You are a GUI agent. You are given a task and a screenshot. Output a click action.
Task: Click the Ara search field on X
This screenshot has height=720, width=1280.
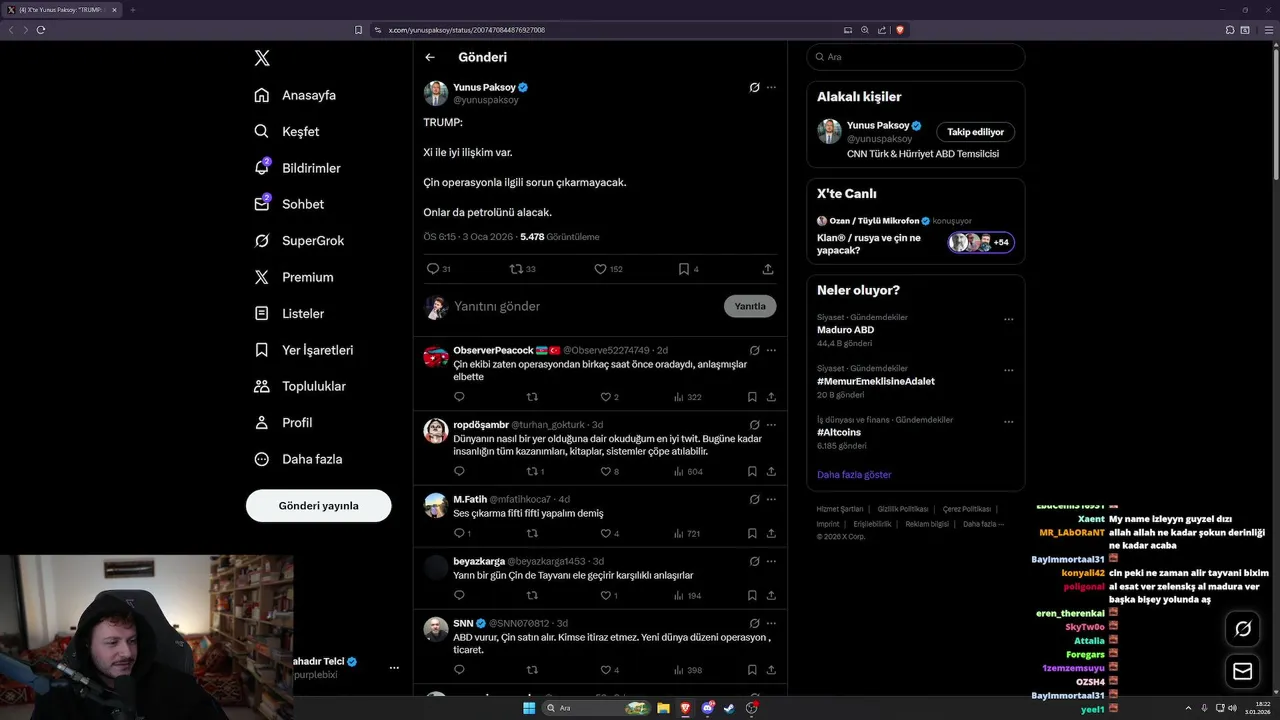pyautogui.click(x=916, y=57)
